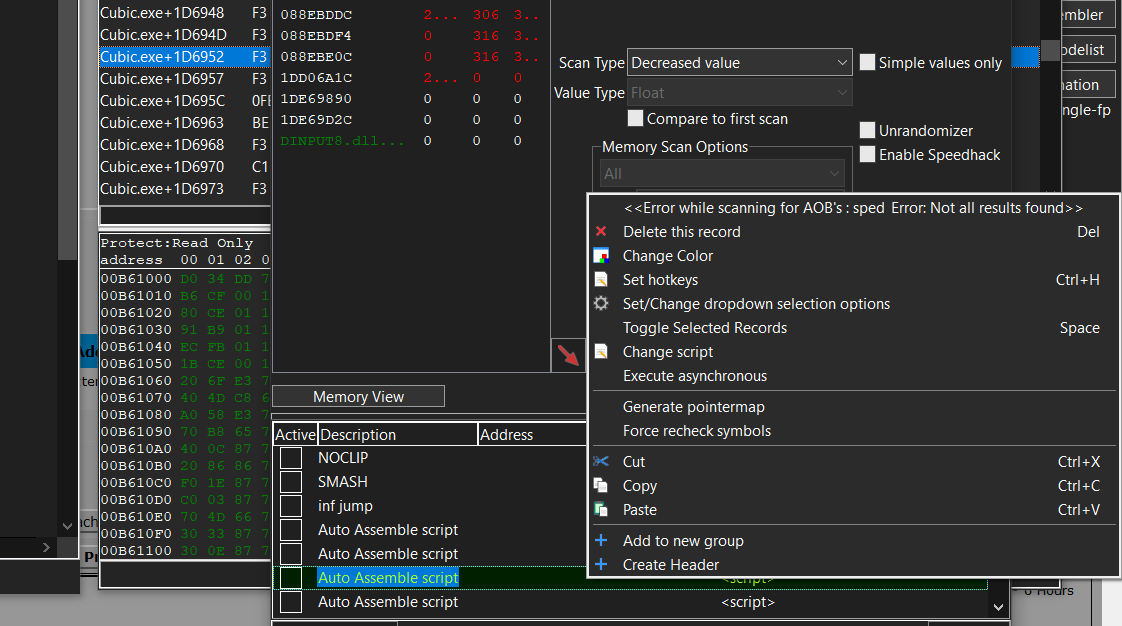This screenshot has width=1122, height=626.
Task: Click the Paste icon in the context menu
Action: coord(601,509)
